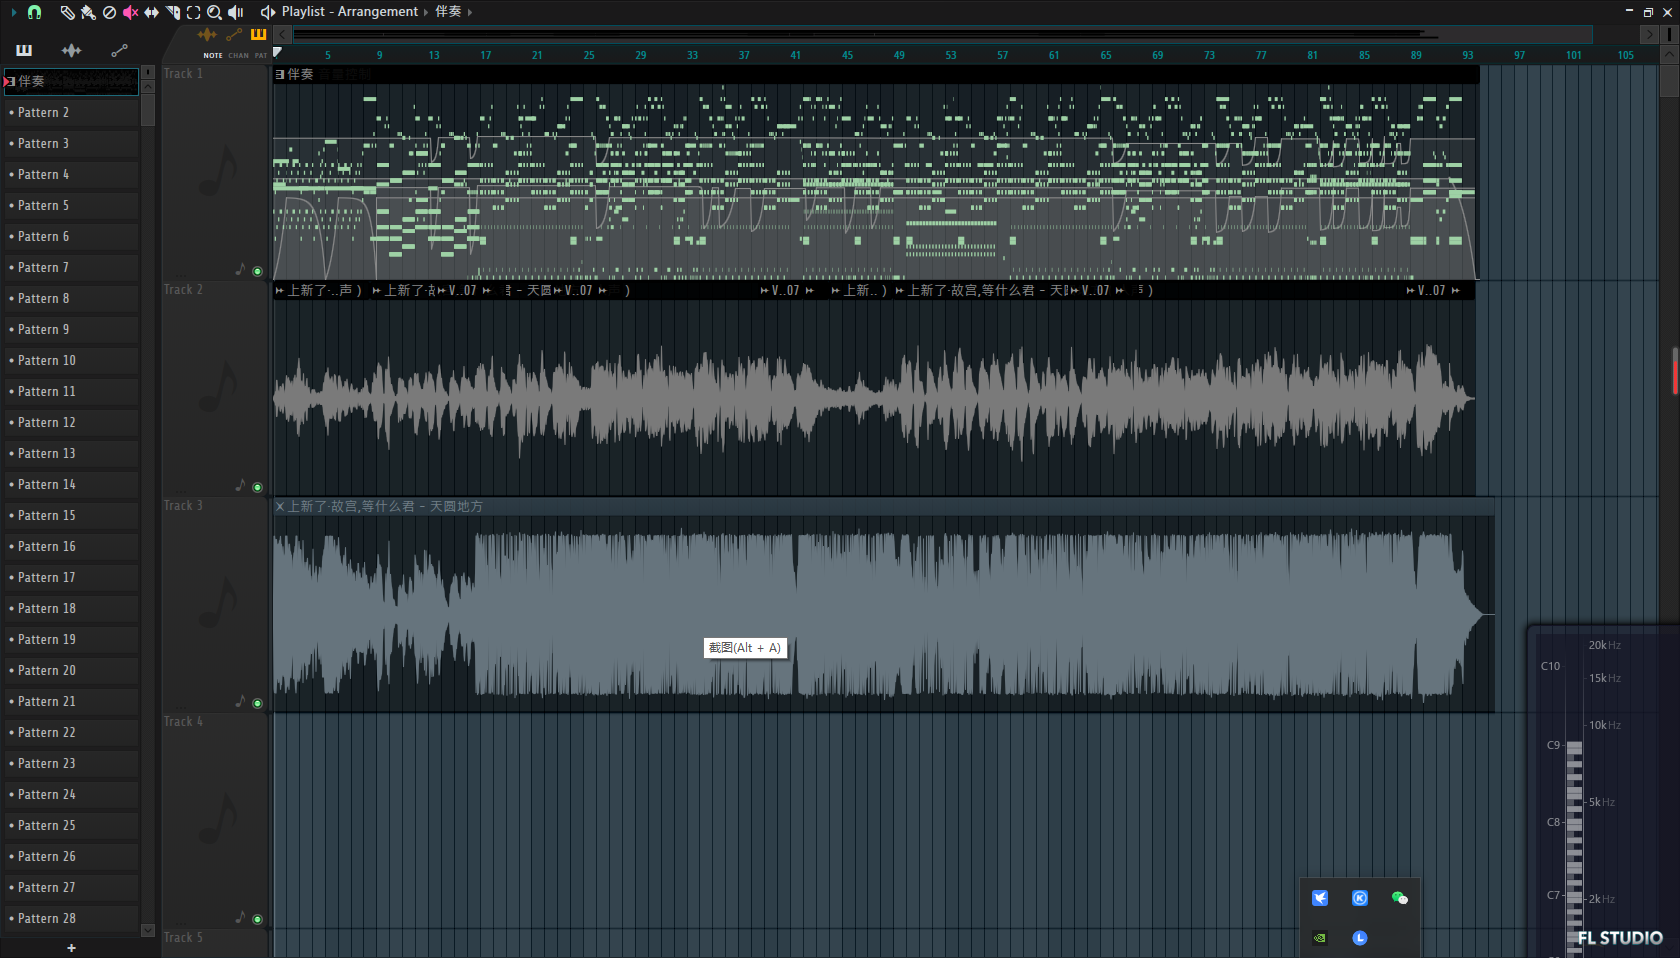Show automation clips via white curve icon
This screenshot has height=958, width=1680.
(119, 50)
